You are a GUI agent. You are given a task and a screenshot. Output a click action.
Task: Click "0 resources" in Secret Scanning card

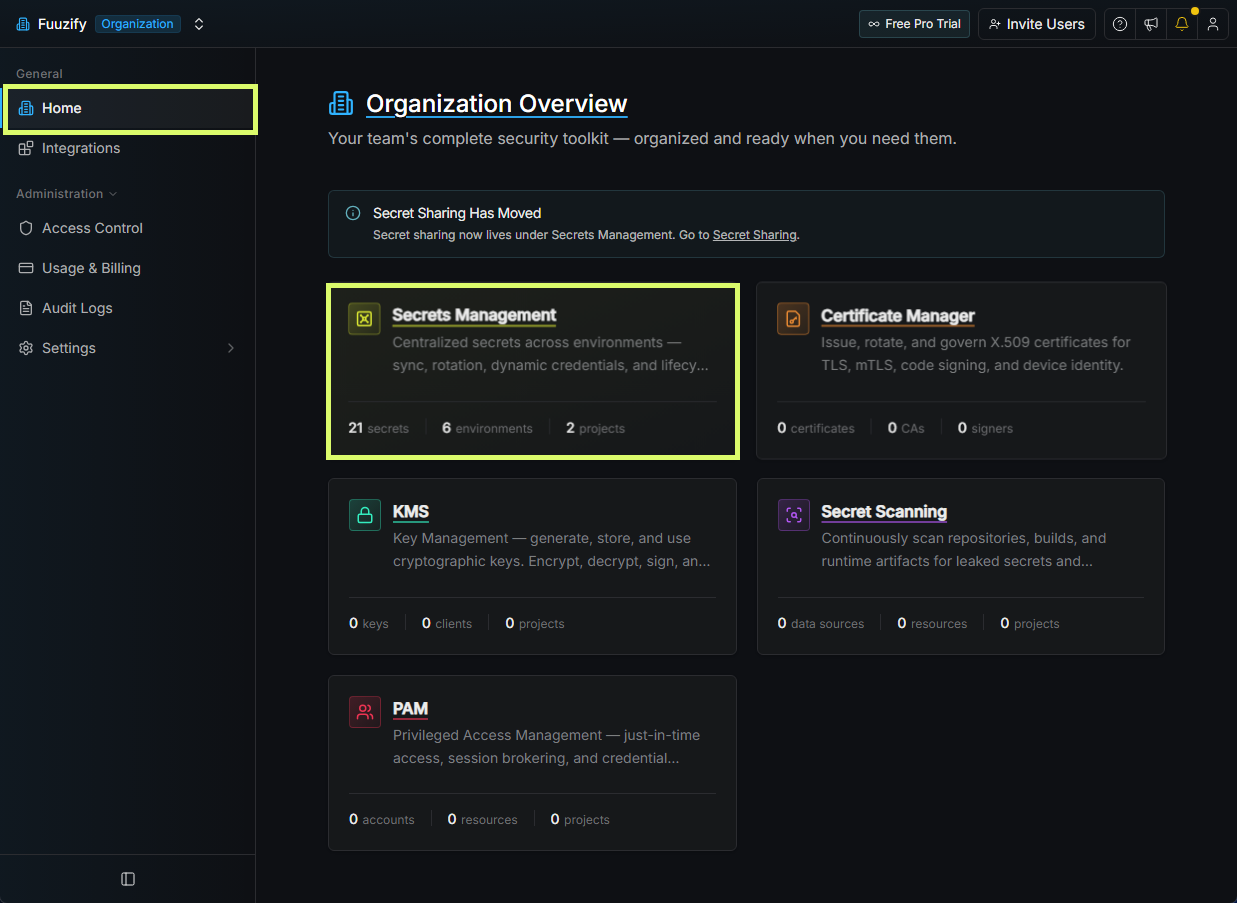tap(932, 623)
